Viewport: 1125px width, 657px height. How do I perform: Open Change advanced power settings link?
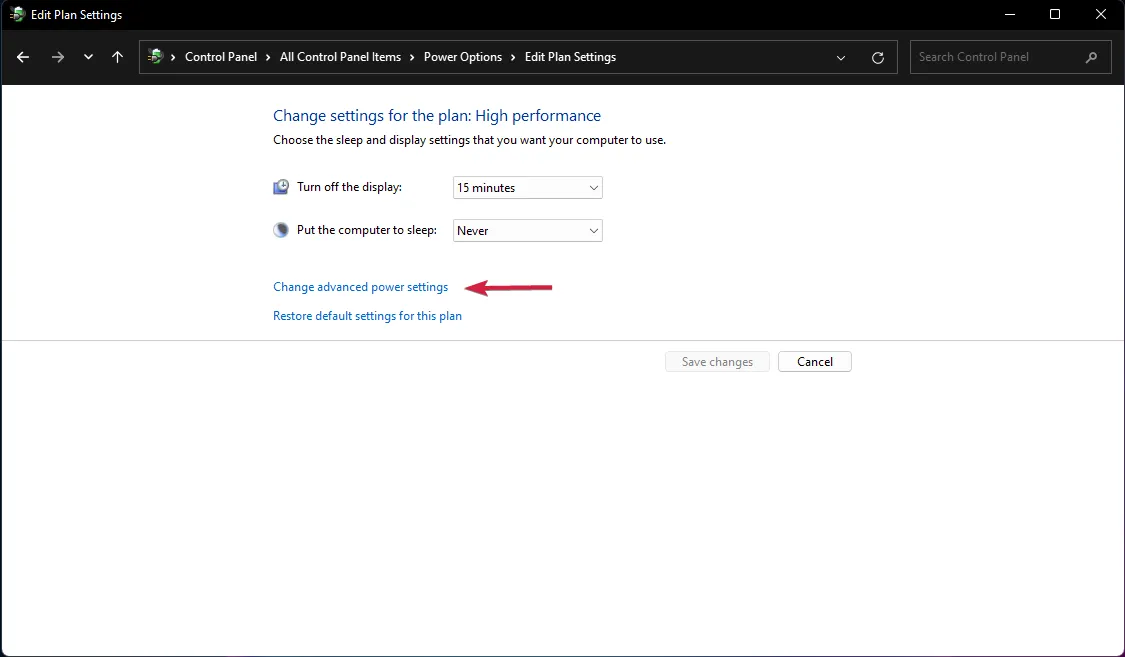(360, 287)
